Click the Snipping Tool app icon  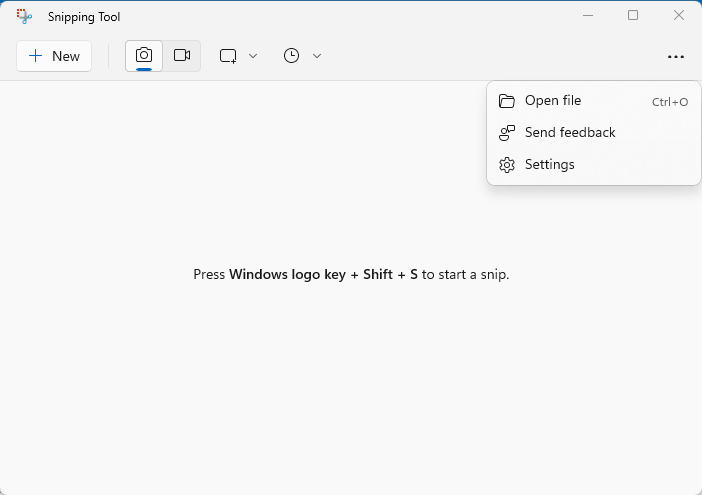tap(24, 17)
